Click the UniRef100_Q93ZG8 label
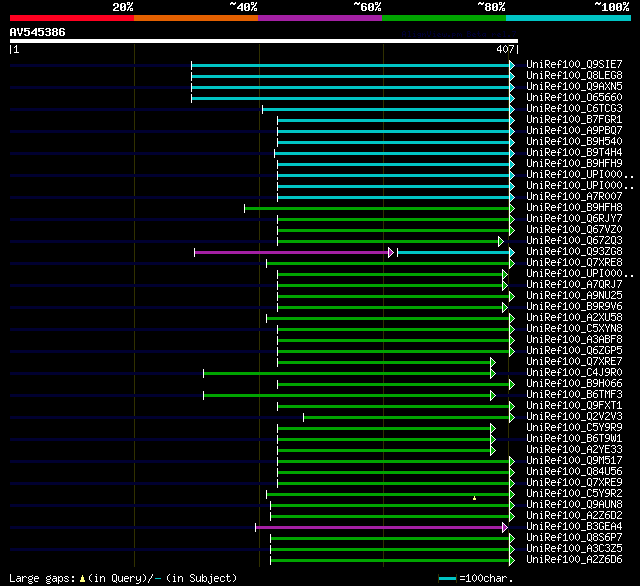640x586 pixels. [x=574, y=252]
